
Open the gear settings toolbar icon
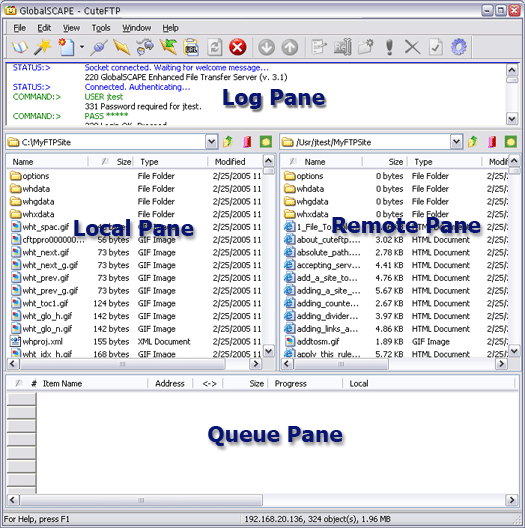(459, 47)
